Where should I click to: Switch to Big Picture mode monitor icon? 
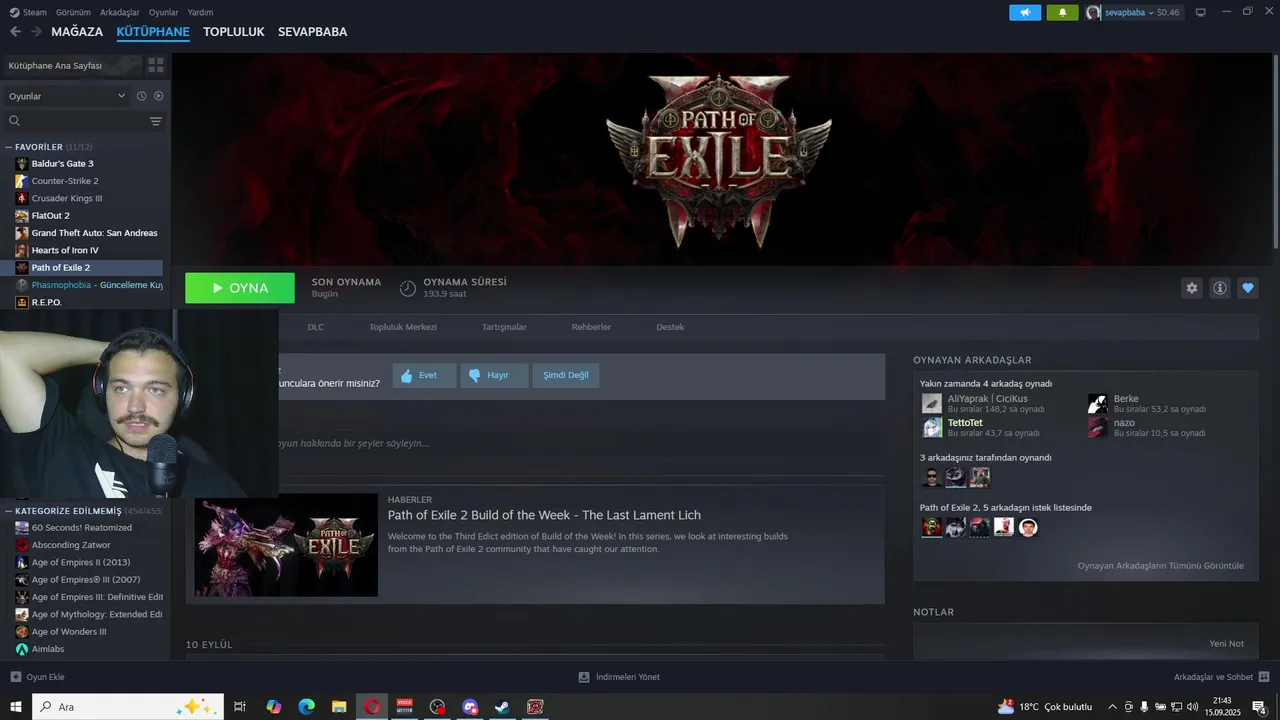1200,12
